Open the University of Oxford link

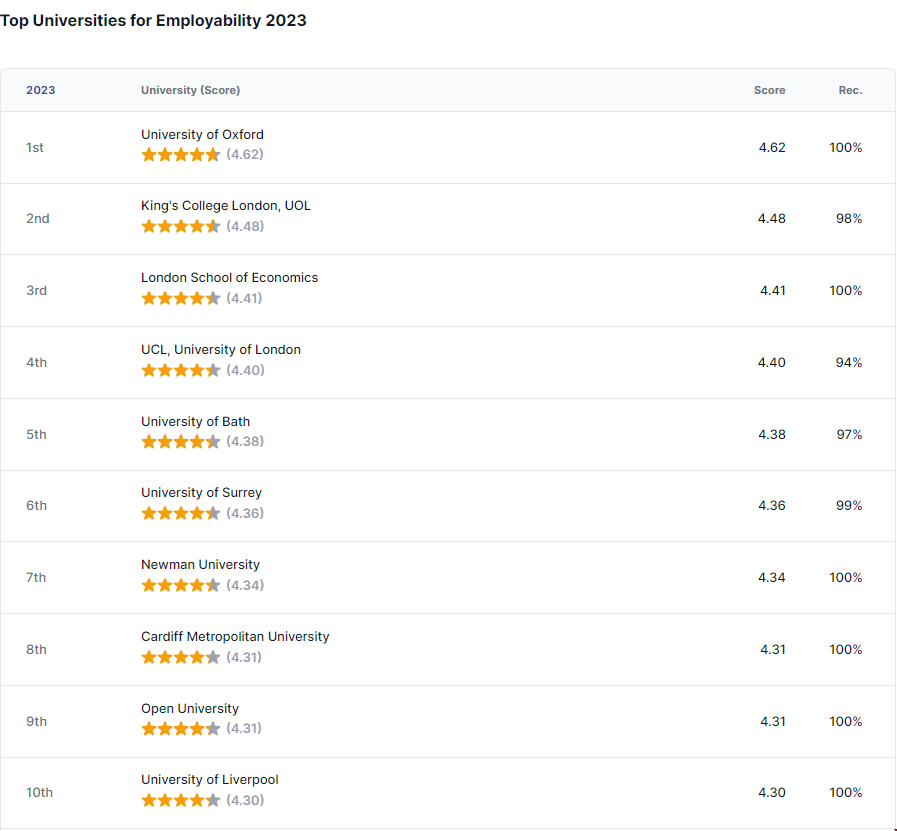(202, 135)
